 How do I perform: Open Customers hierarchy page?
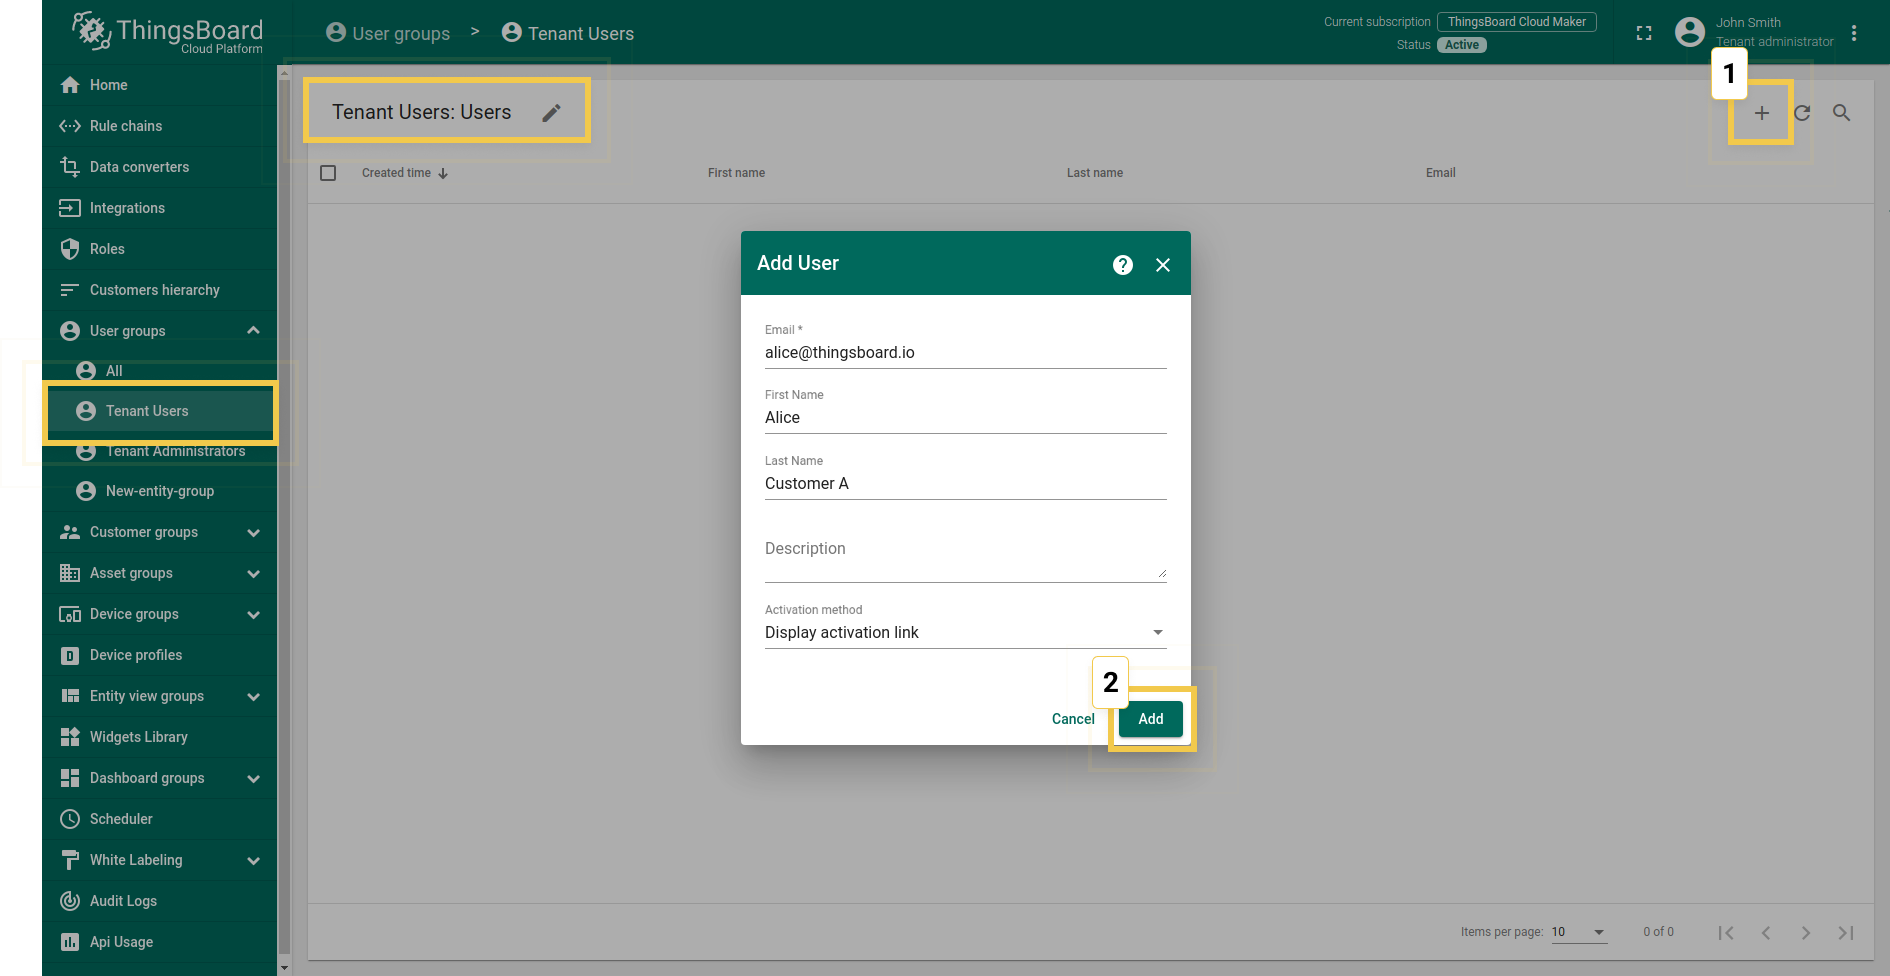point(160,290)
